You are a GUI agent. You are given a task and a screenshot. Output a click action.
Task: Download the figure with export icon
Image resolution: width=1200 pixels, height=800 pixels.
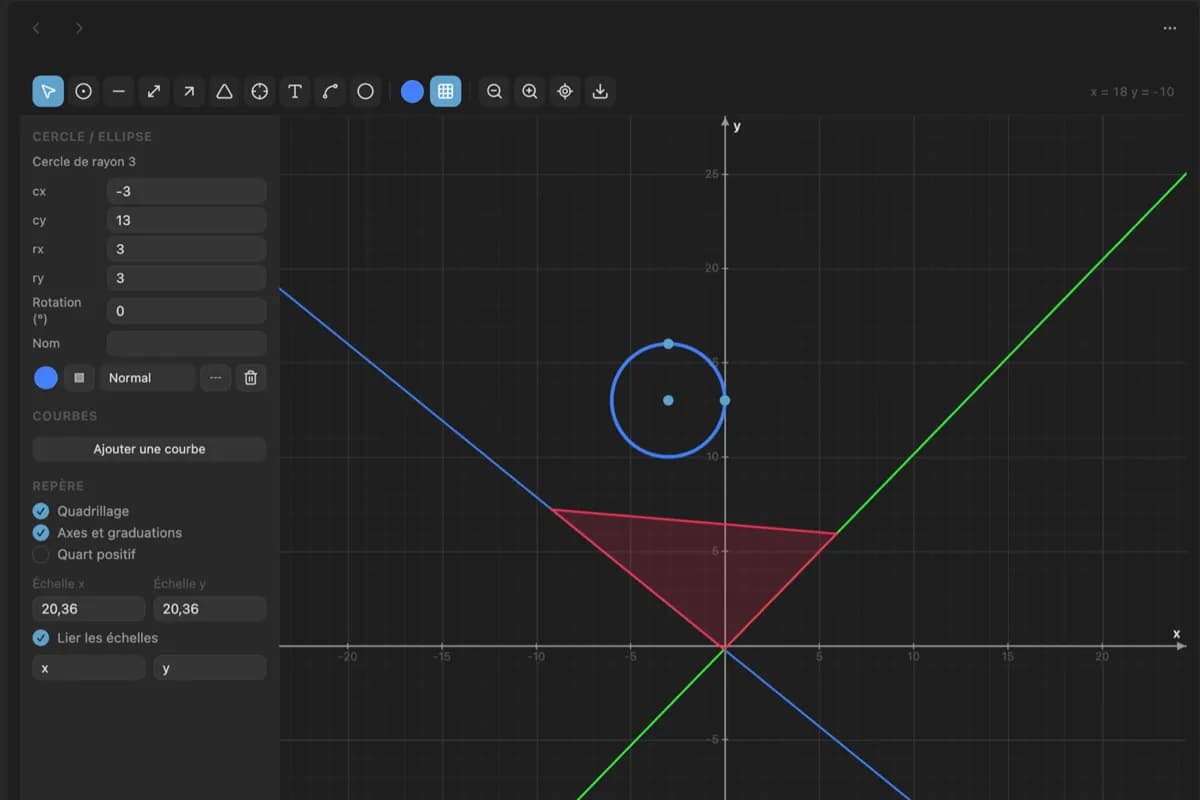pyautogui.click(x=600, y=91)
